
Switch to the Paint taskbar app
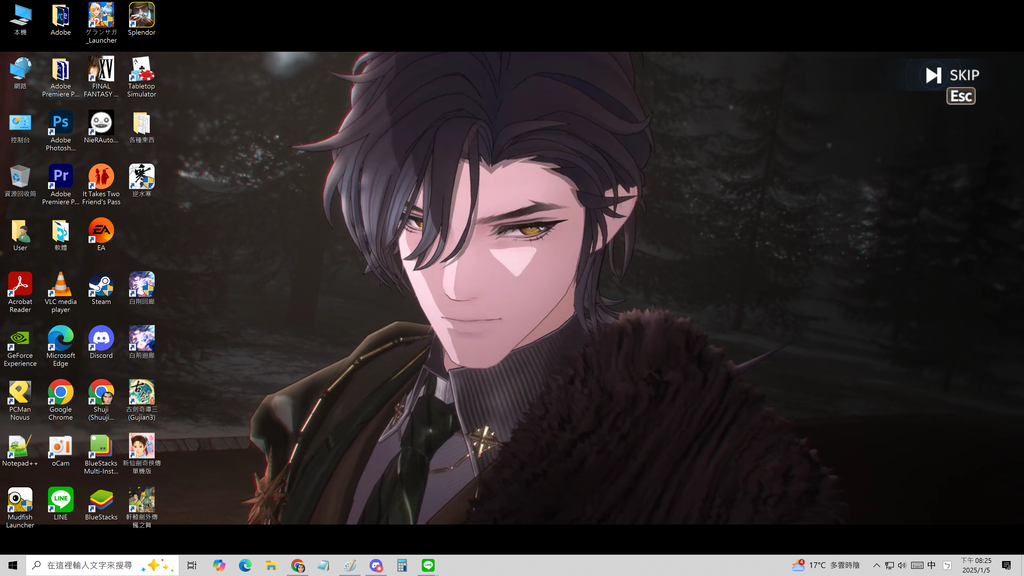[350, 566]
